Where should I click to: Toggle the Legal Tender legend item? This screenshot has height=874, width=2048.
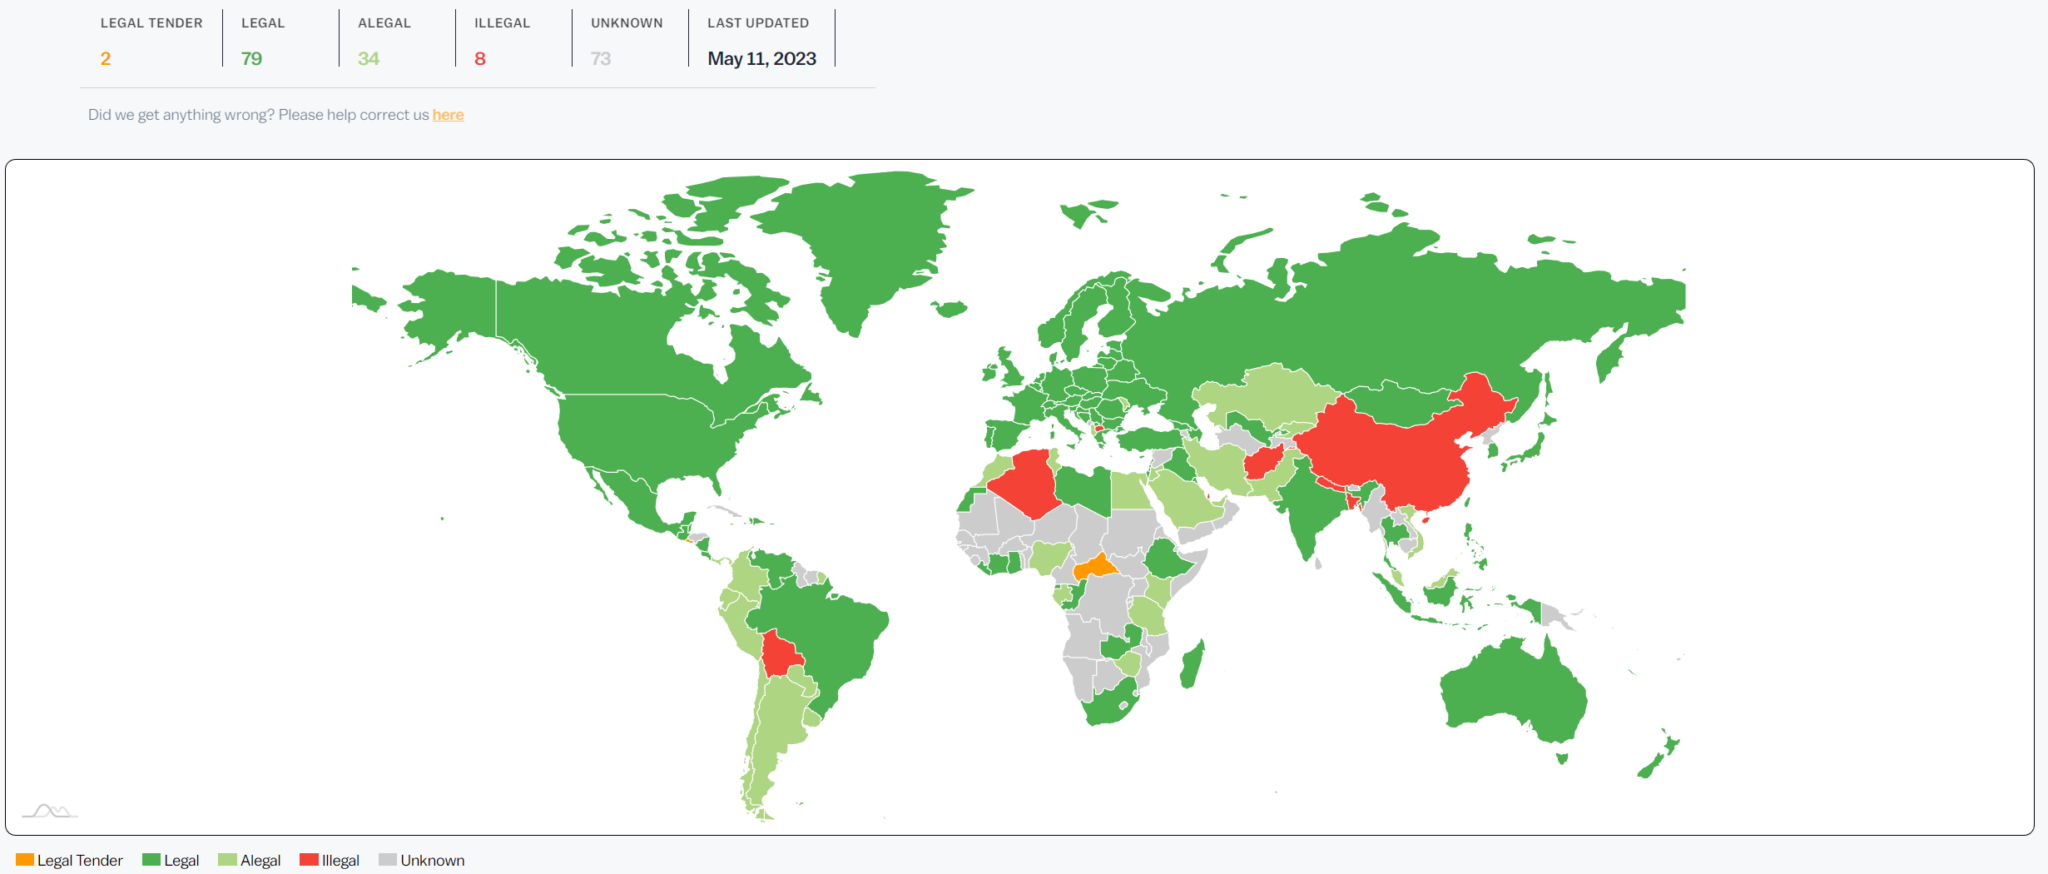pos(69,860)
